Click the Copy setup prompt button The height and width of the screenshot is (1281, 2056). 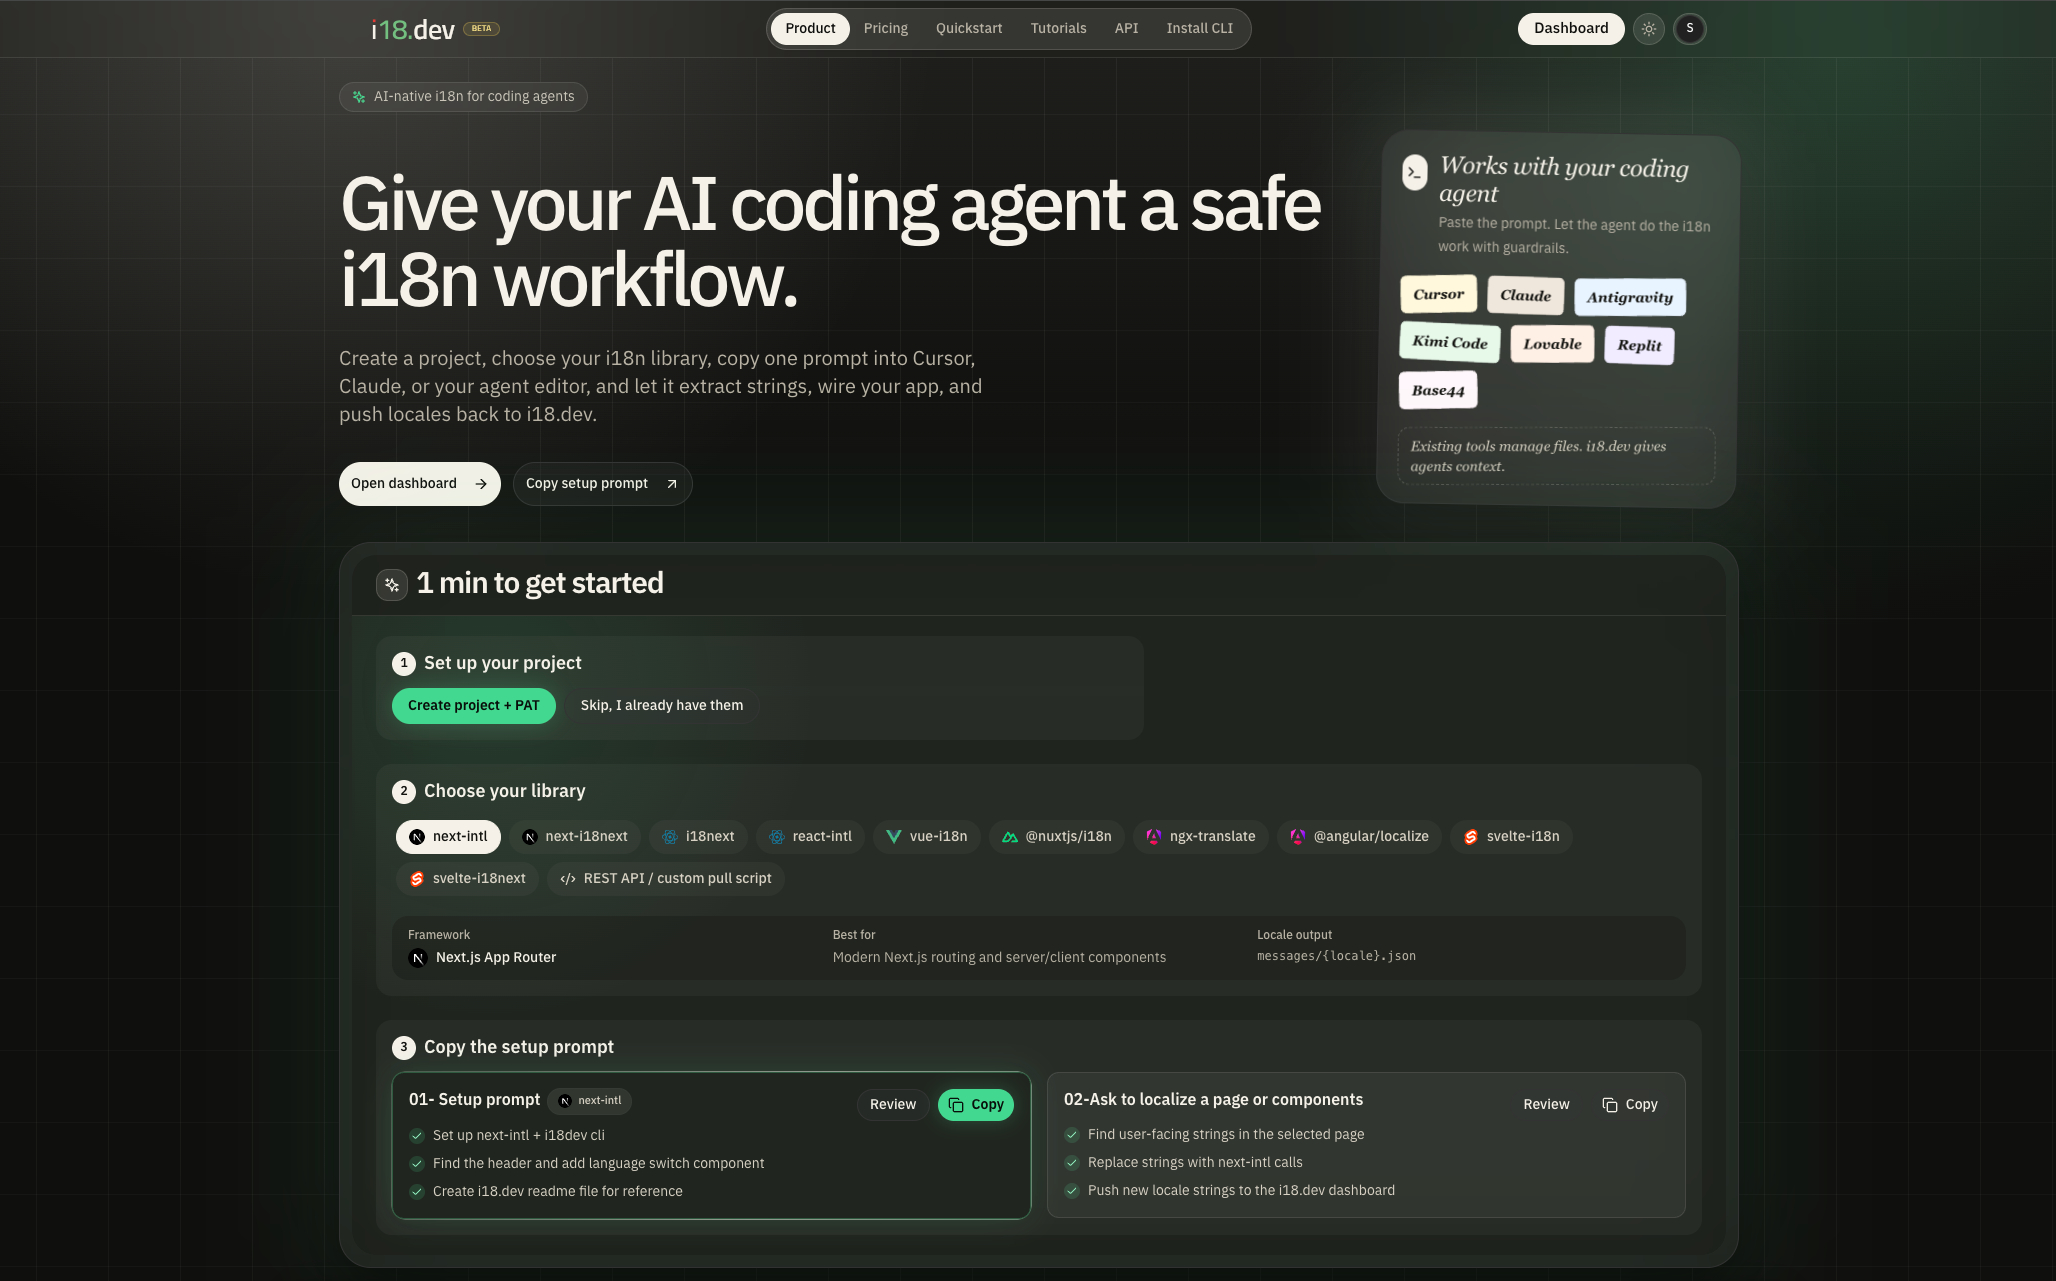(x=602, y=484)
